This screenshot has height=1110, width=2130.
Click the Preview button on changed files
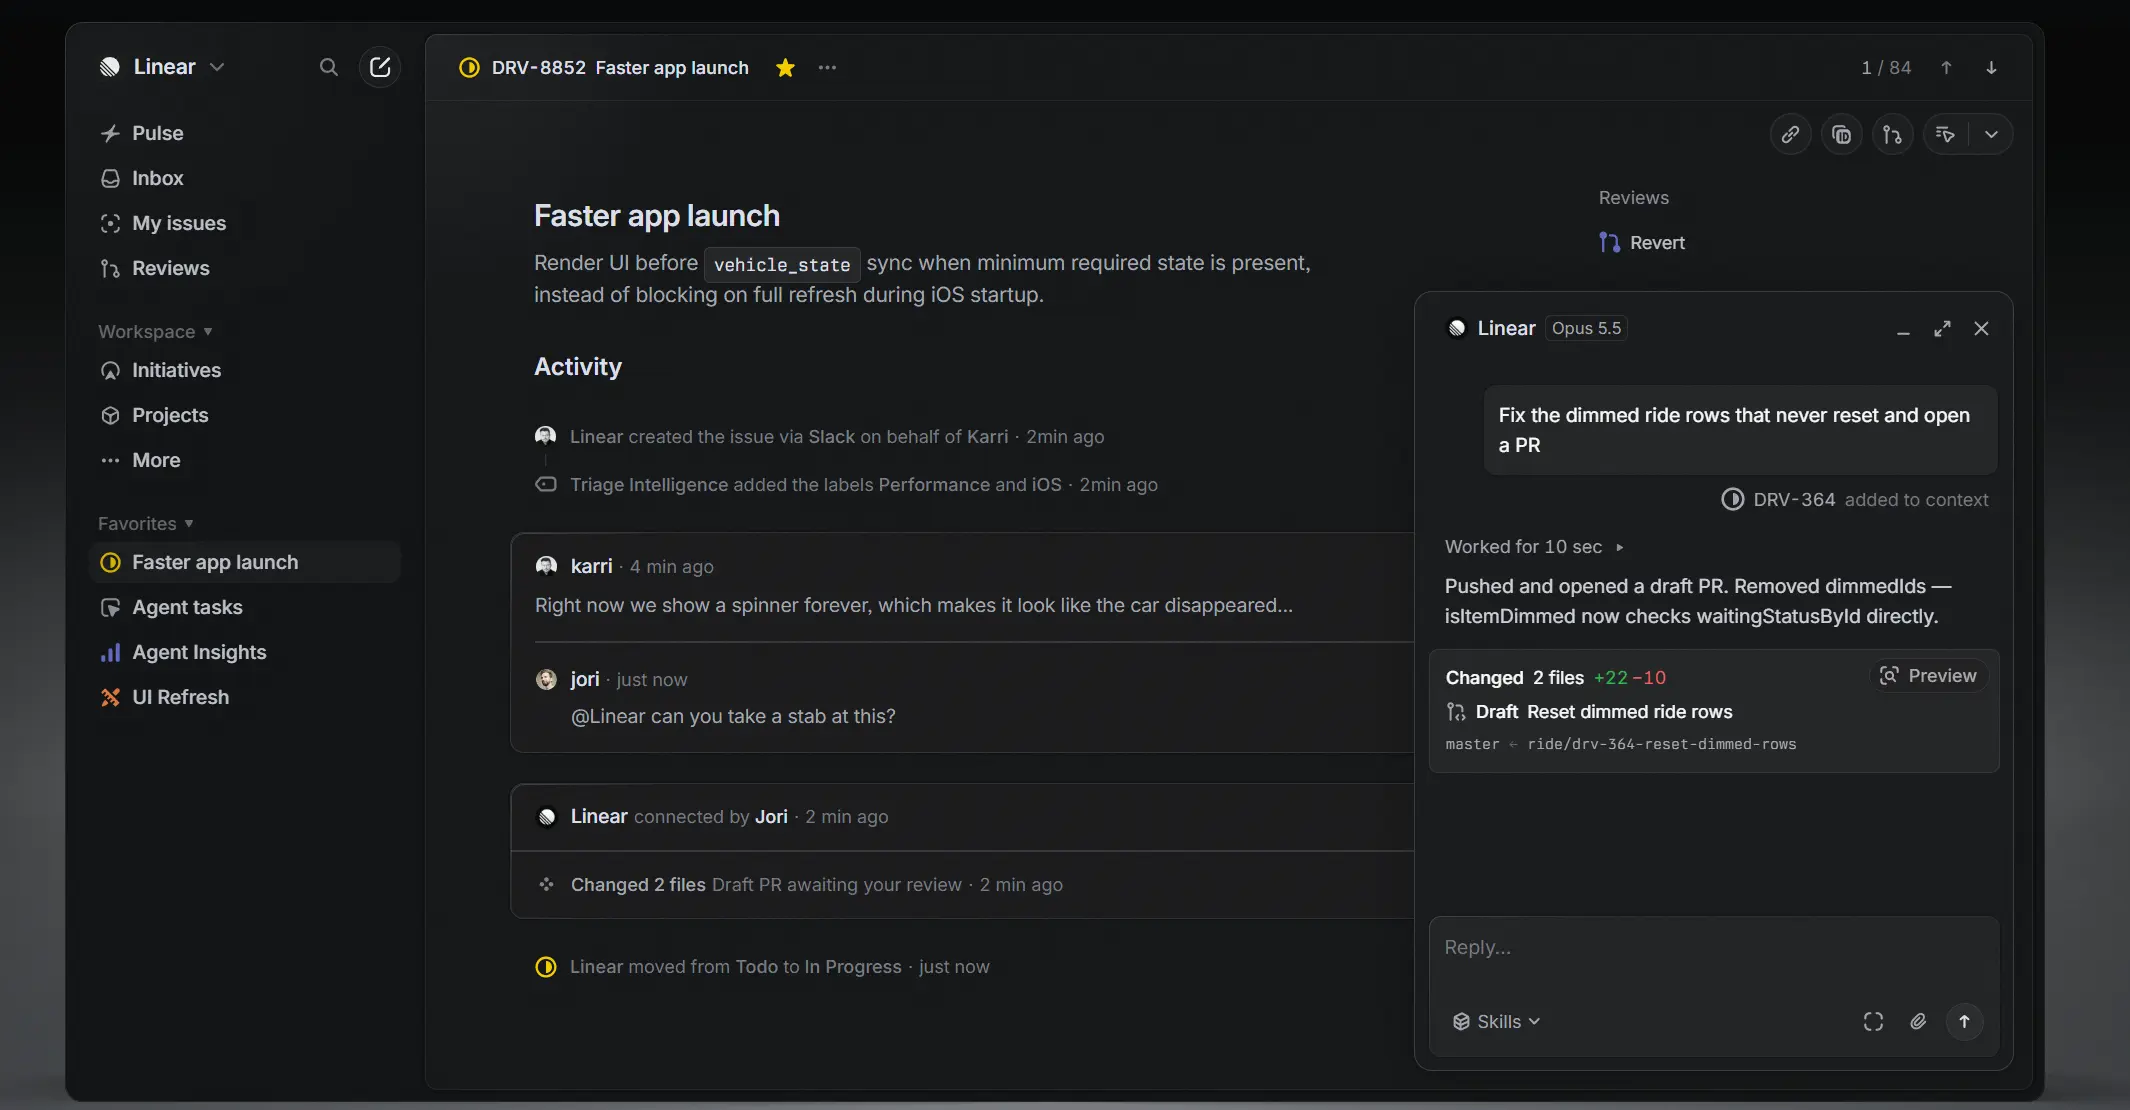[1929, 676]
